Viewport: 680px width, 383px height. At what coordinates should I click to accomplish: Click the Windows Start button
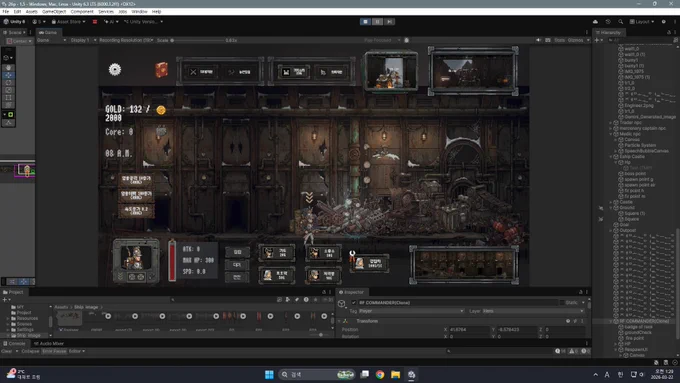269,375
